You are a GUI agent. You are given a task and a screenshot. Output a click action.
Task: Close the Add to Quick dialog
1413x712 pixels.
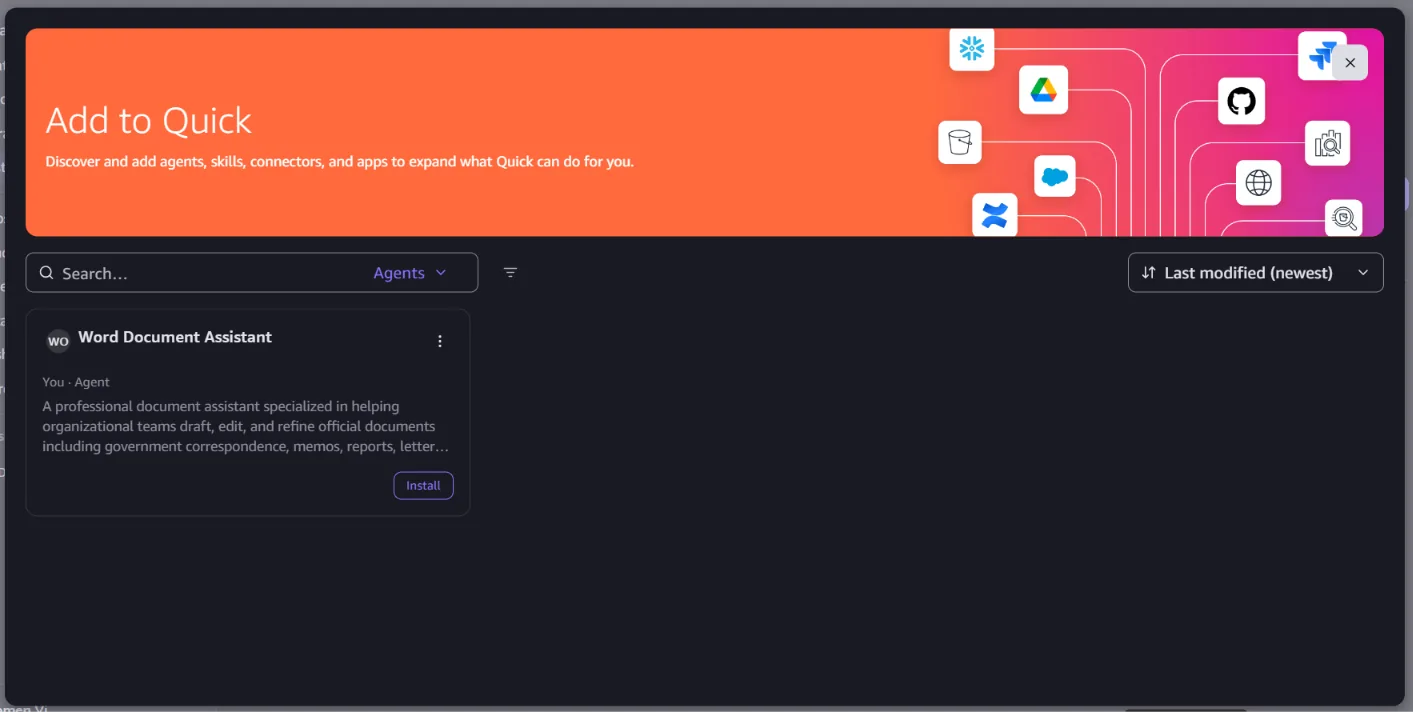coord(1350,63)
